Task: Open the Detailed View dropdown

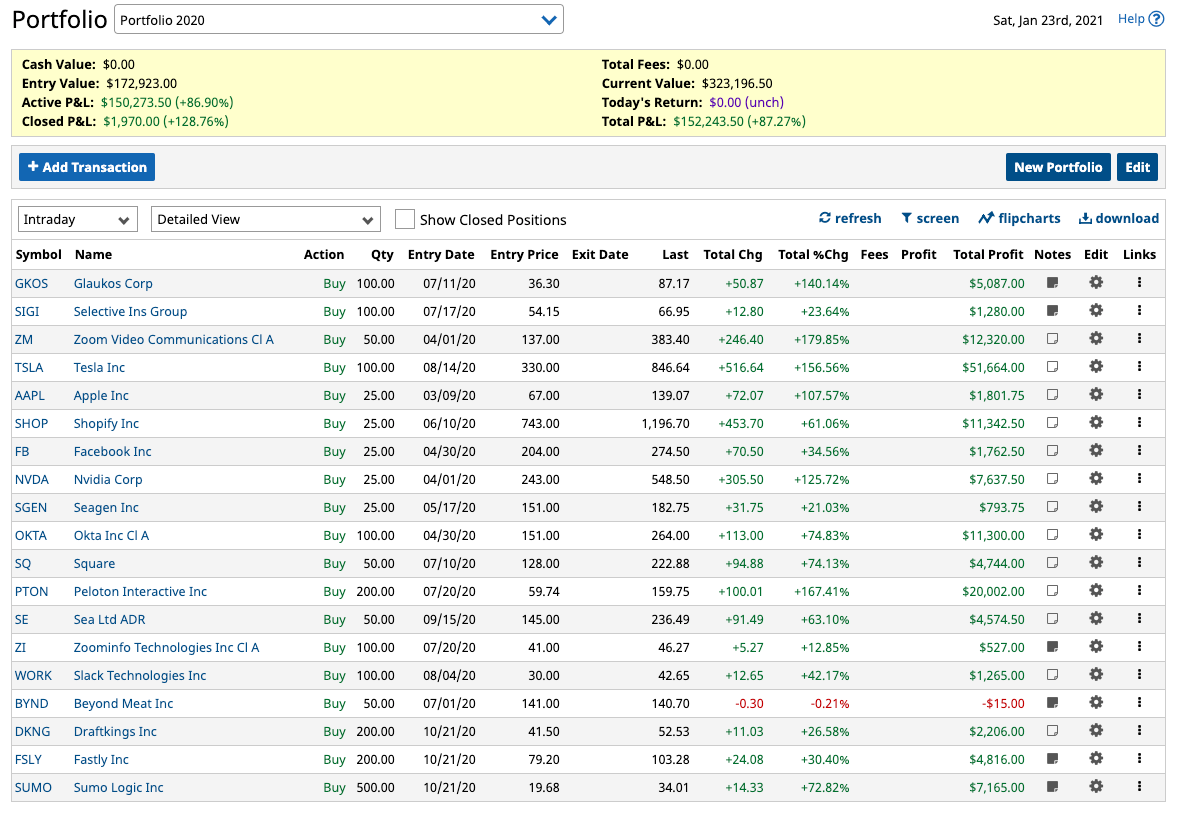Action: click(x=266, y=219)
